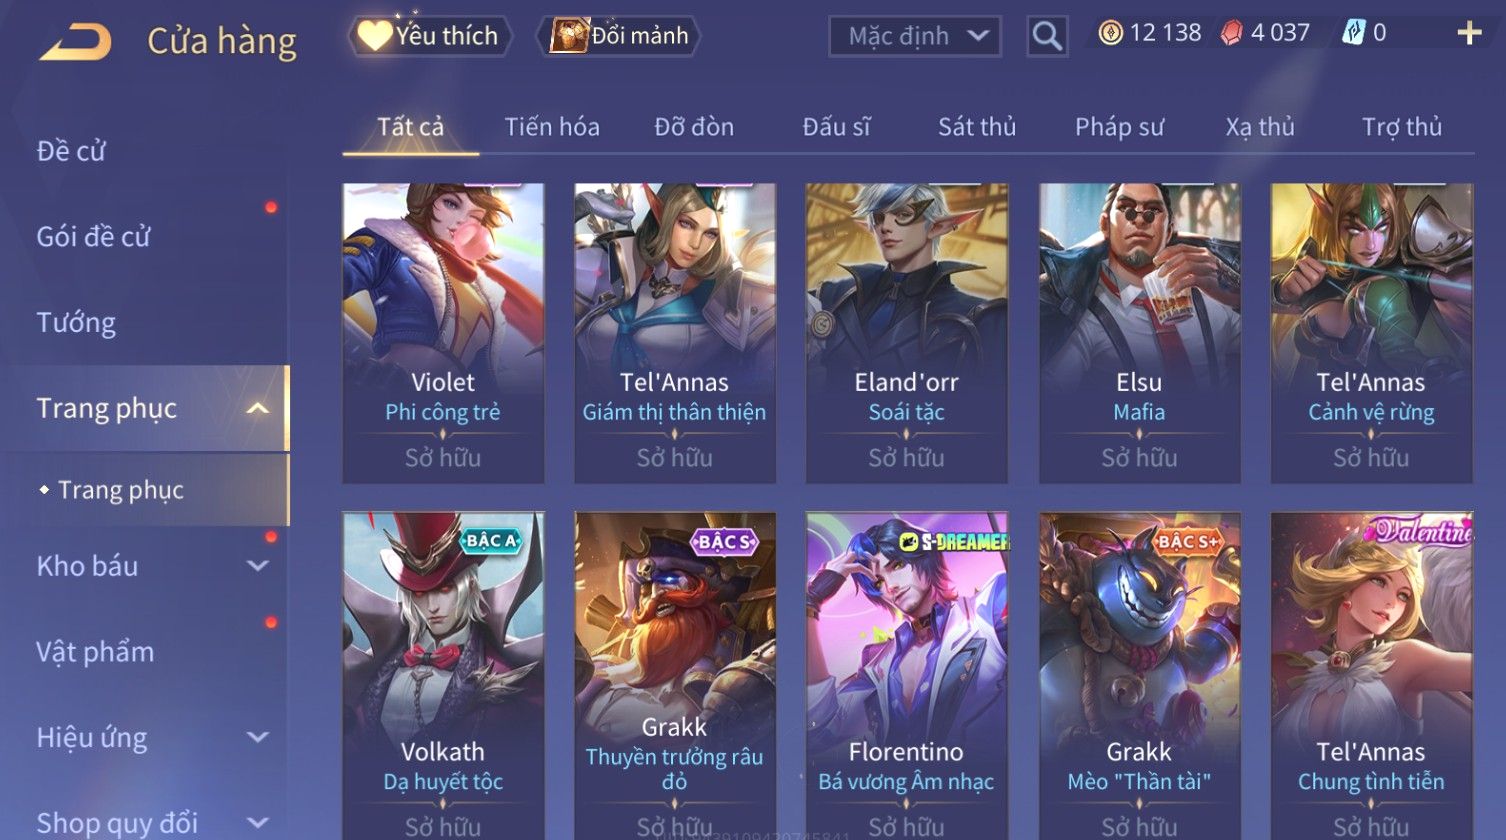Select the Elsu Mafia skin card
The width and height of the screenshot is (1506, 840).
[x=1139, y=333]
